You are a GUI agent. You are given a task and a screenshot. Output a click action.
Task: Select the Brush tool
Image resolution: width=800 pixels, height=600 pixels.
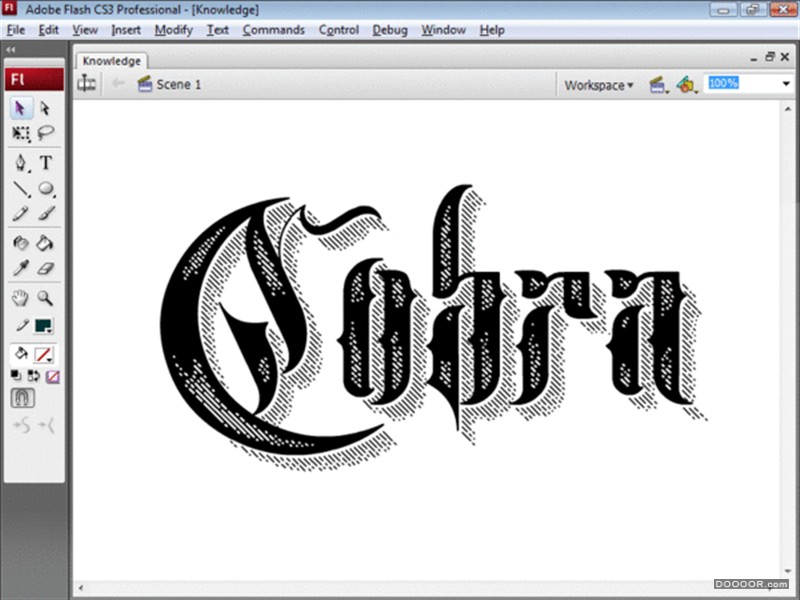tap(45, 213)
